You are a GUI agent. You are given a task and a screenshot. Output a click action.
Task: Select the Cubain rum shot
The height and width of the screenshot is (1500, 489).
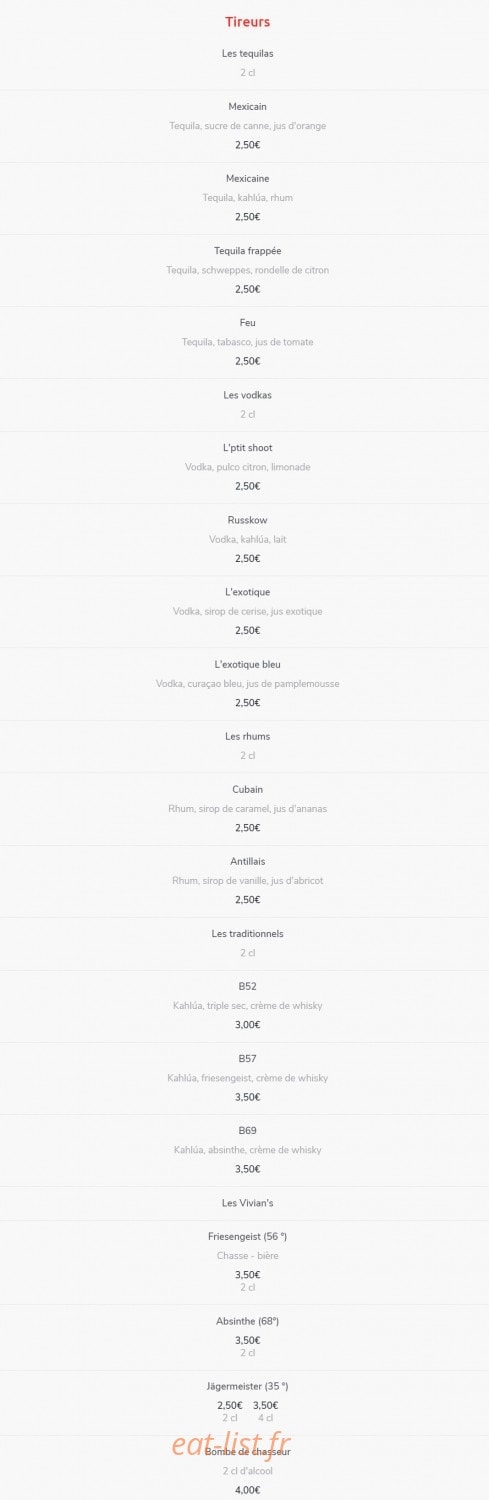247,789
